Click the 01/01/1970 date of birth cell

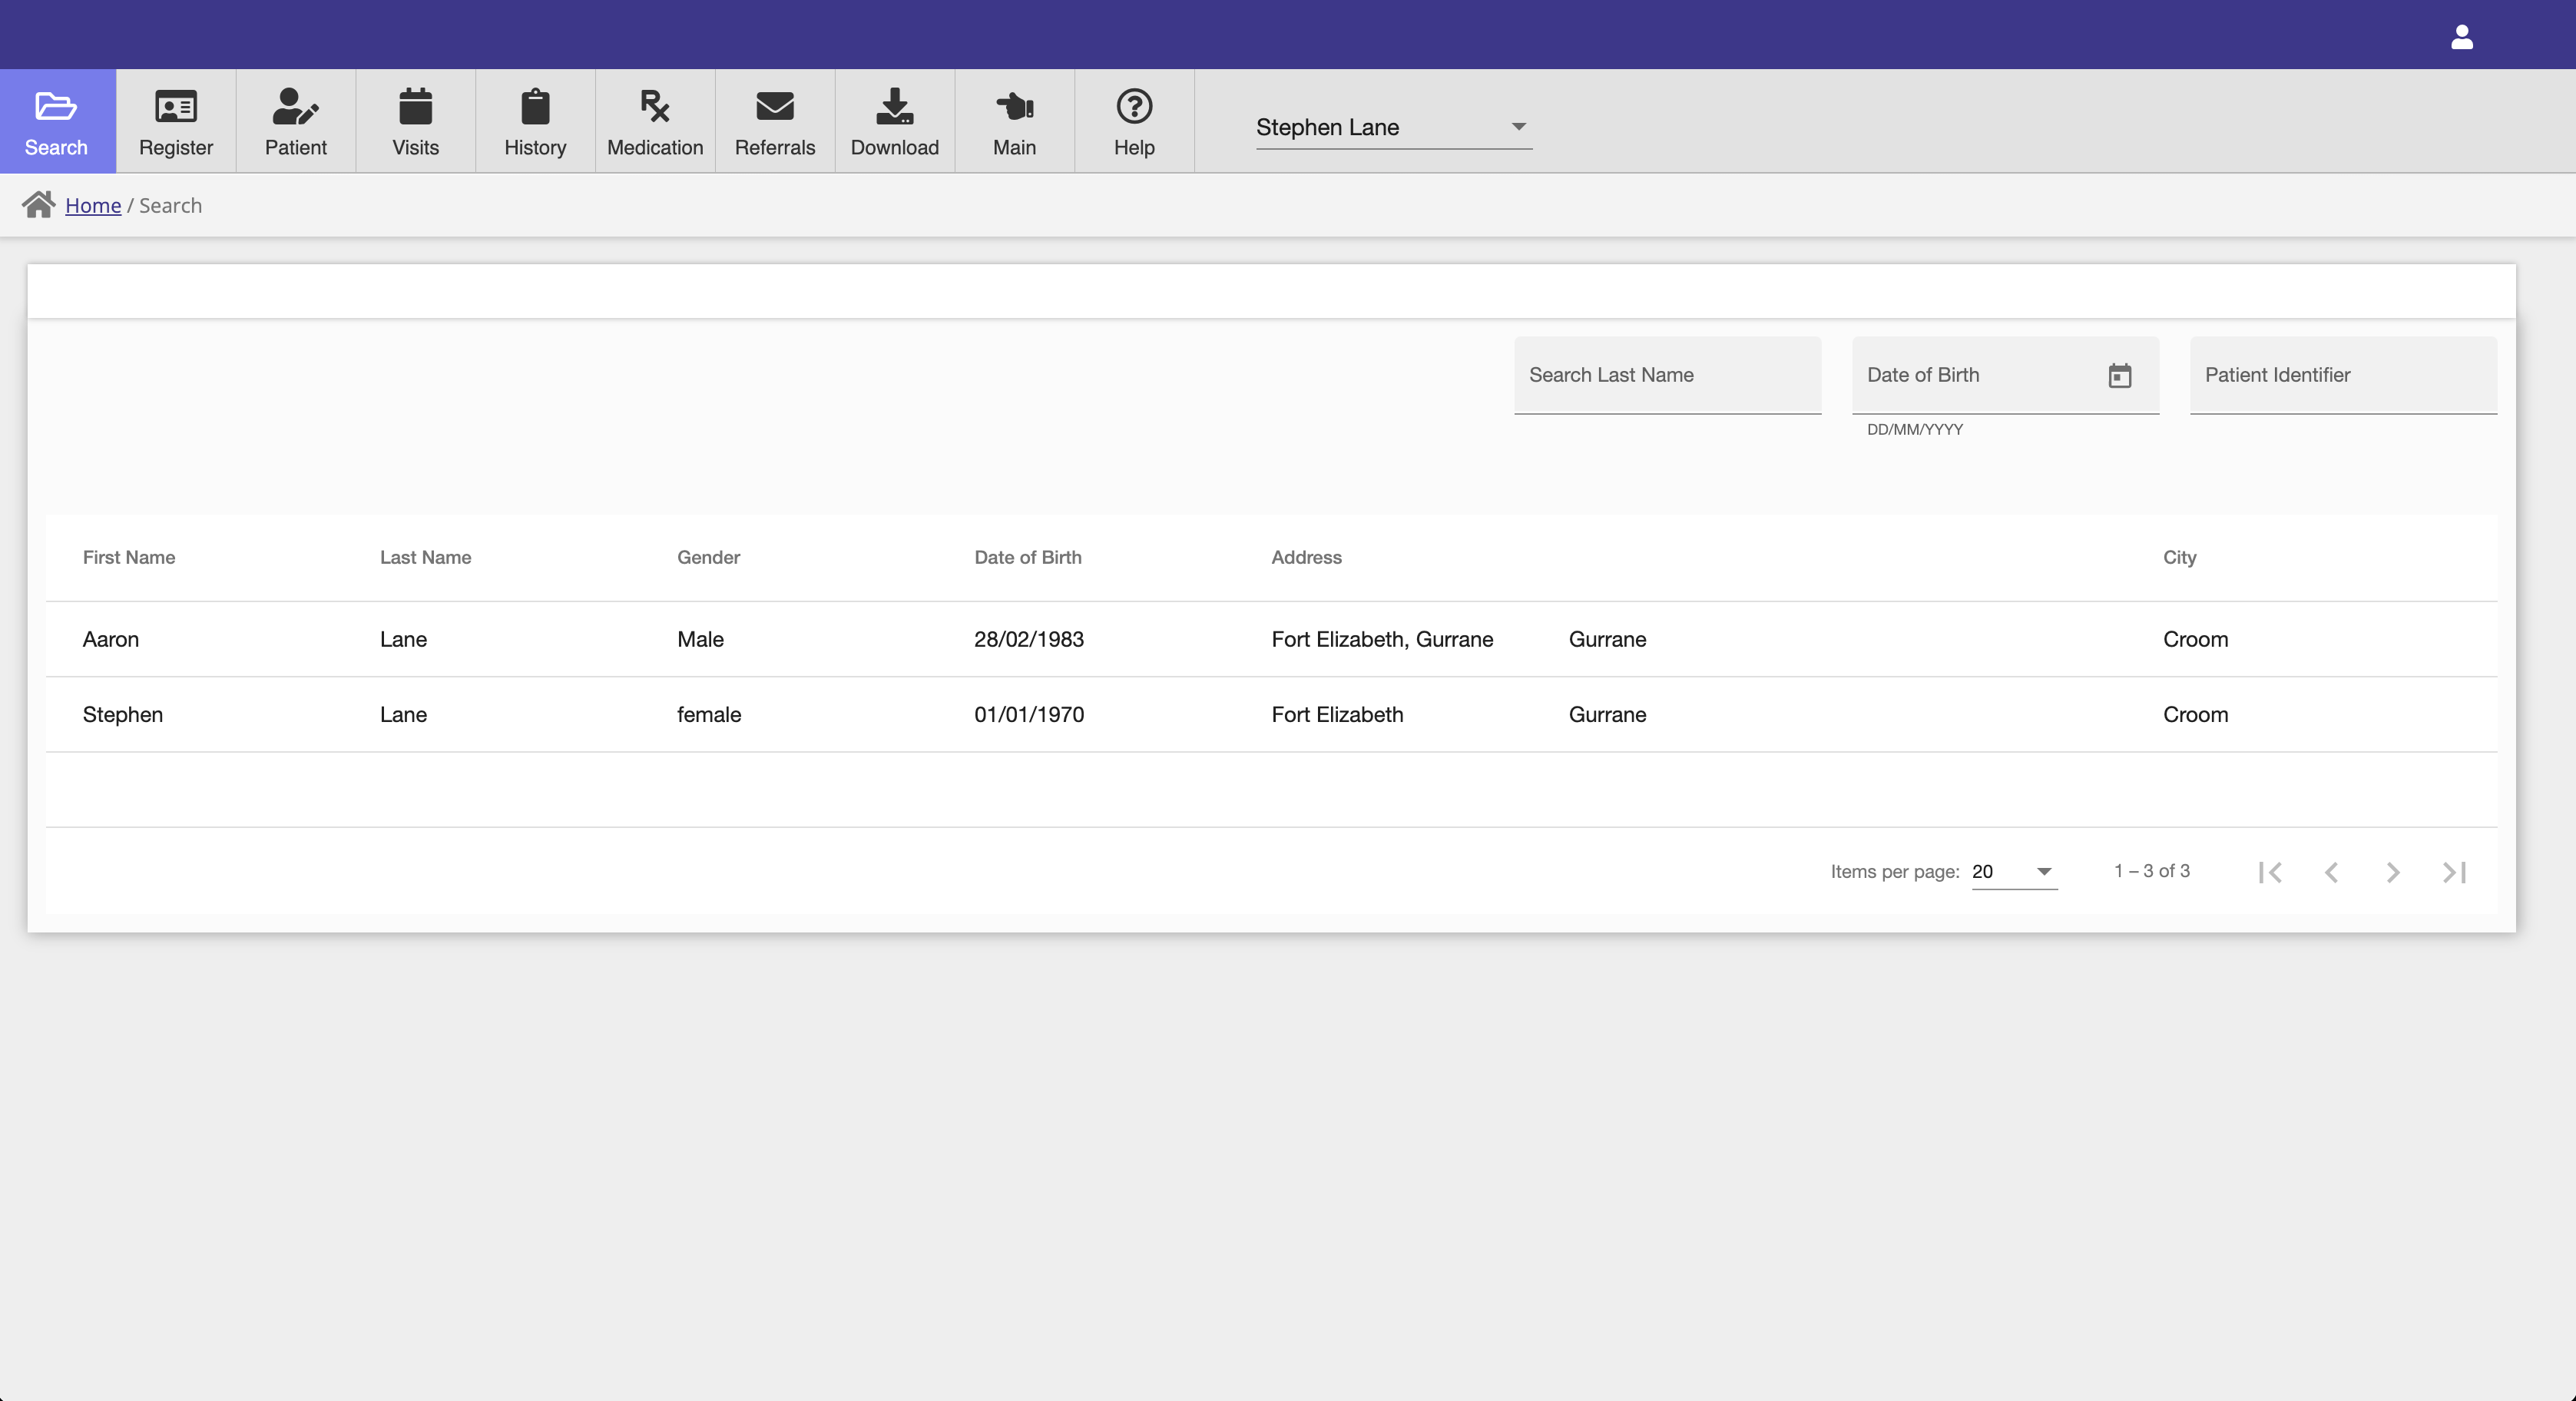tap(1029, 714)
